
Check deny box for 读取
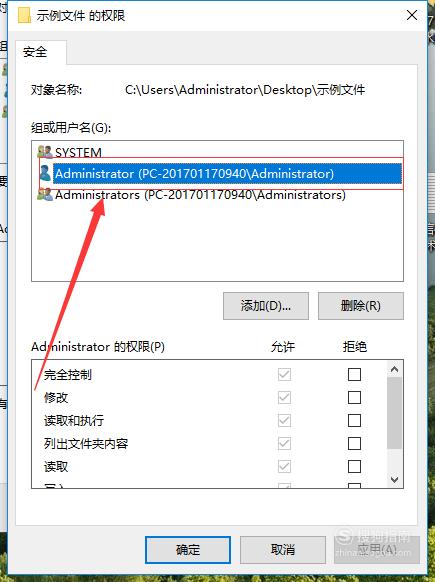[x=354, y=467]
